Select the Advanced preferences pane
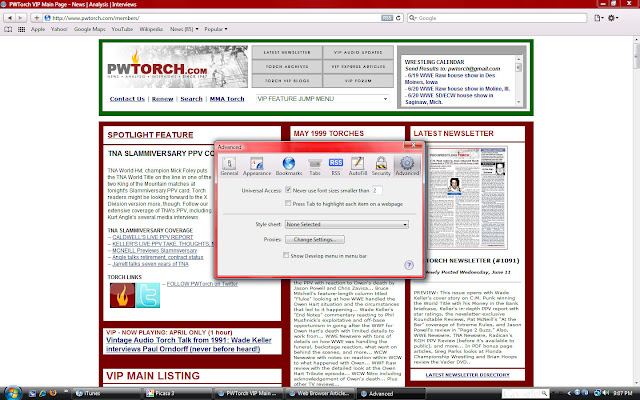Viewport: 640px width, 400px height. 407,166
